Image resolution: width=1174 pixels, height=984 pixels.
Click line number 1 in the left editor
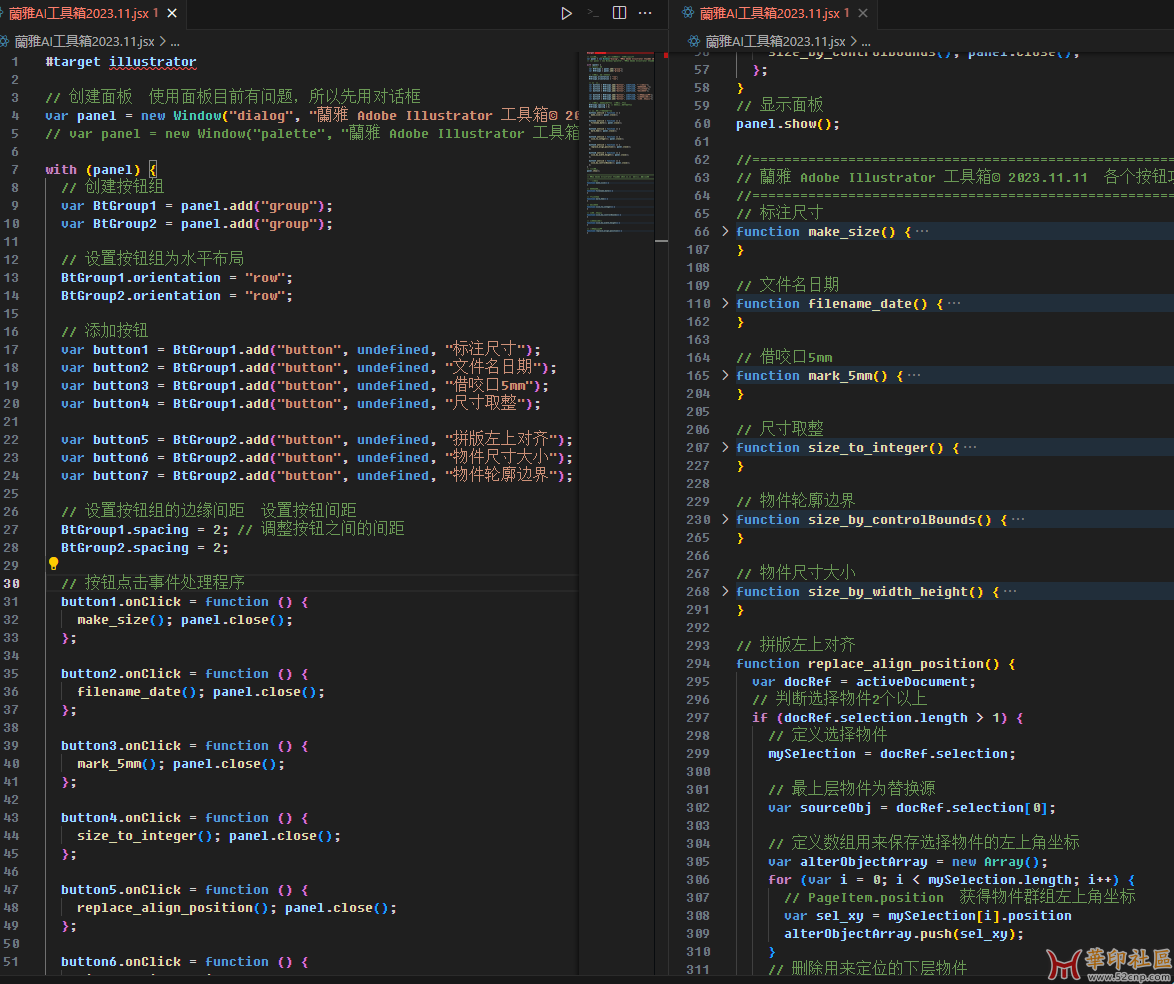[15, 61]
